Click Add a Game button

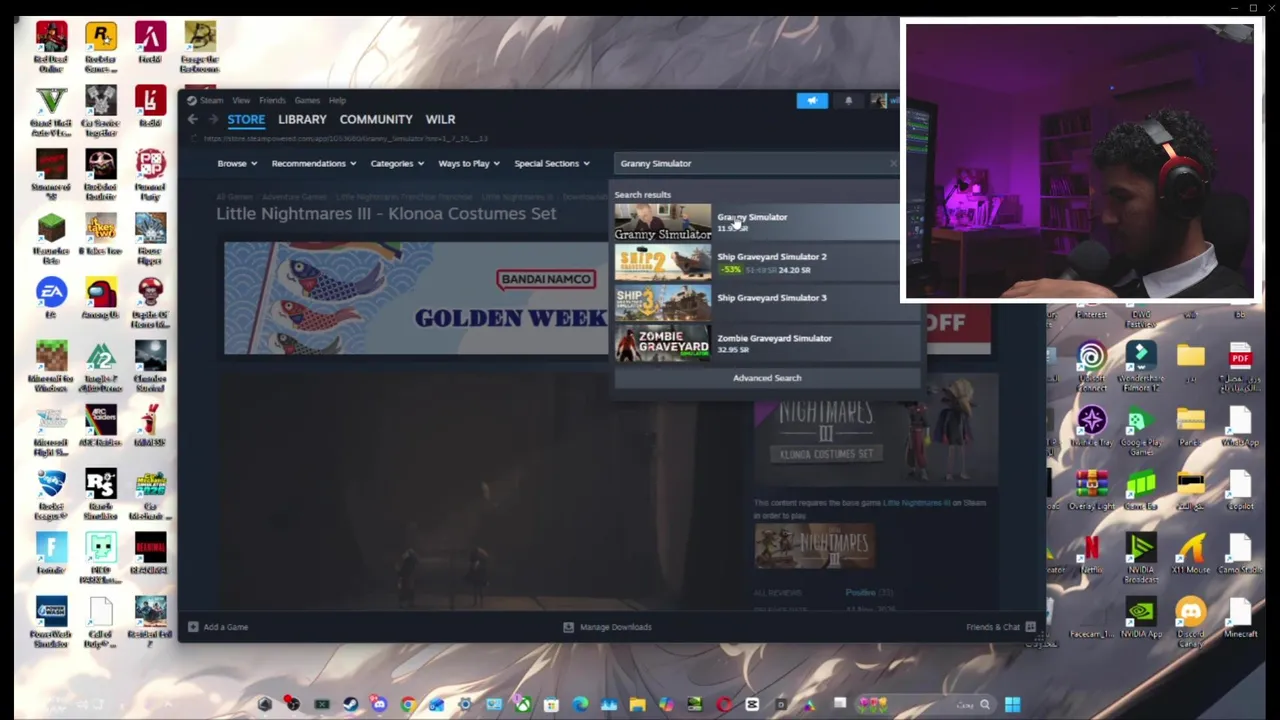[x=217, y=627]
